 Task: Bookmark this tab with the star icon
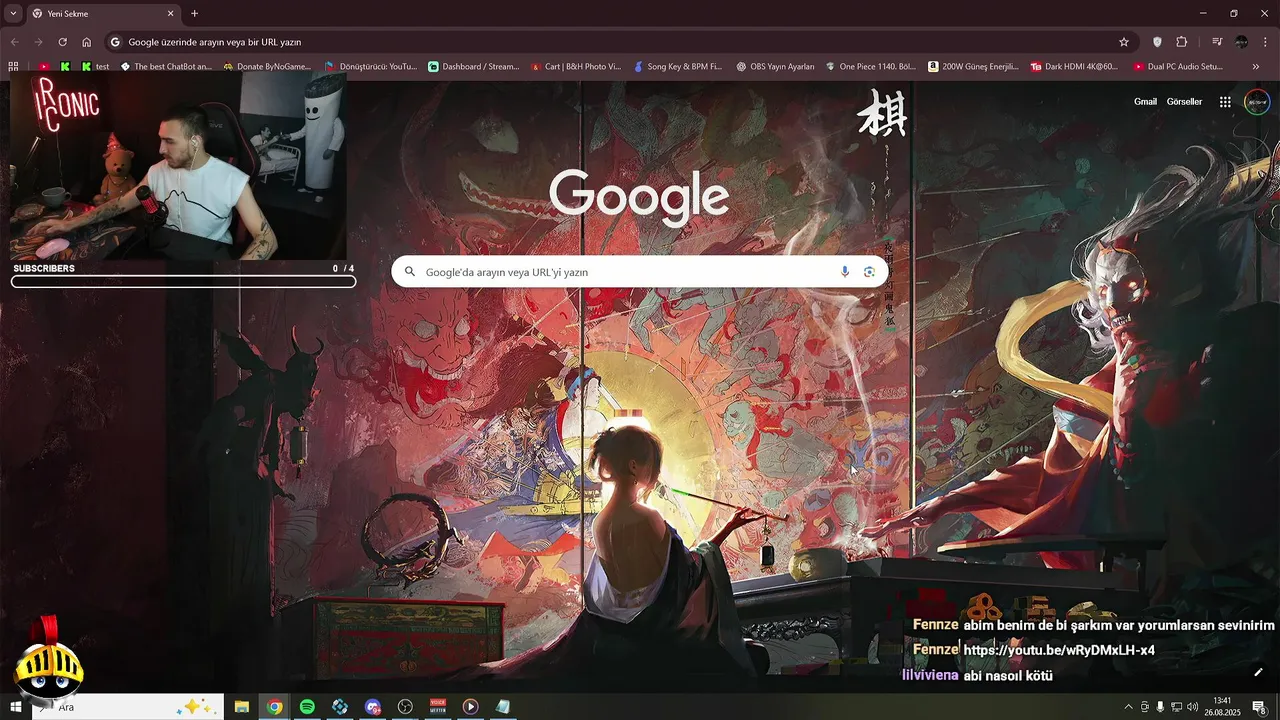1124,42
